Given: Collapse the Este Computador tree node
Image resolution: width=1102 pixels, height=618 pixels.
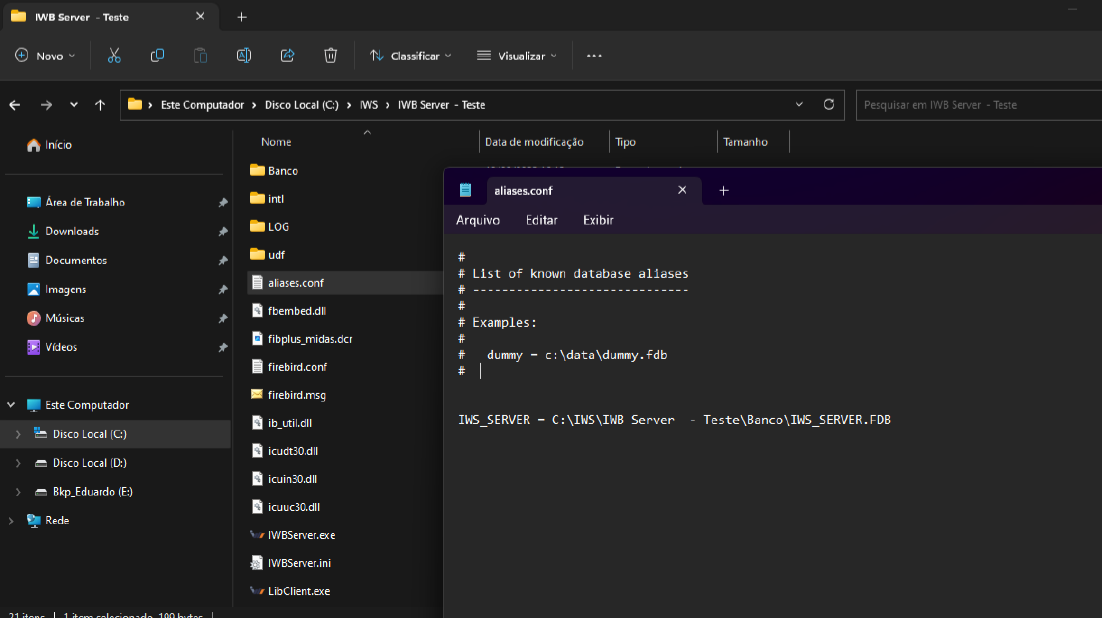Looking at the screenshot, I should [12, 405].
